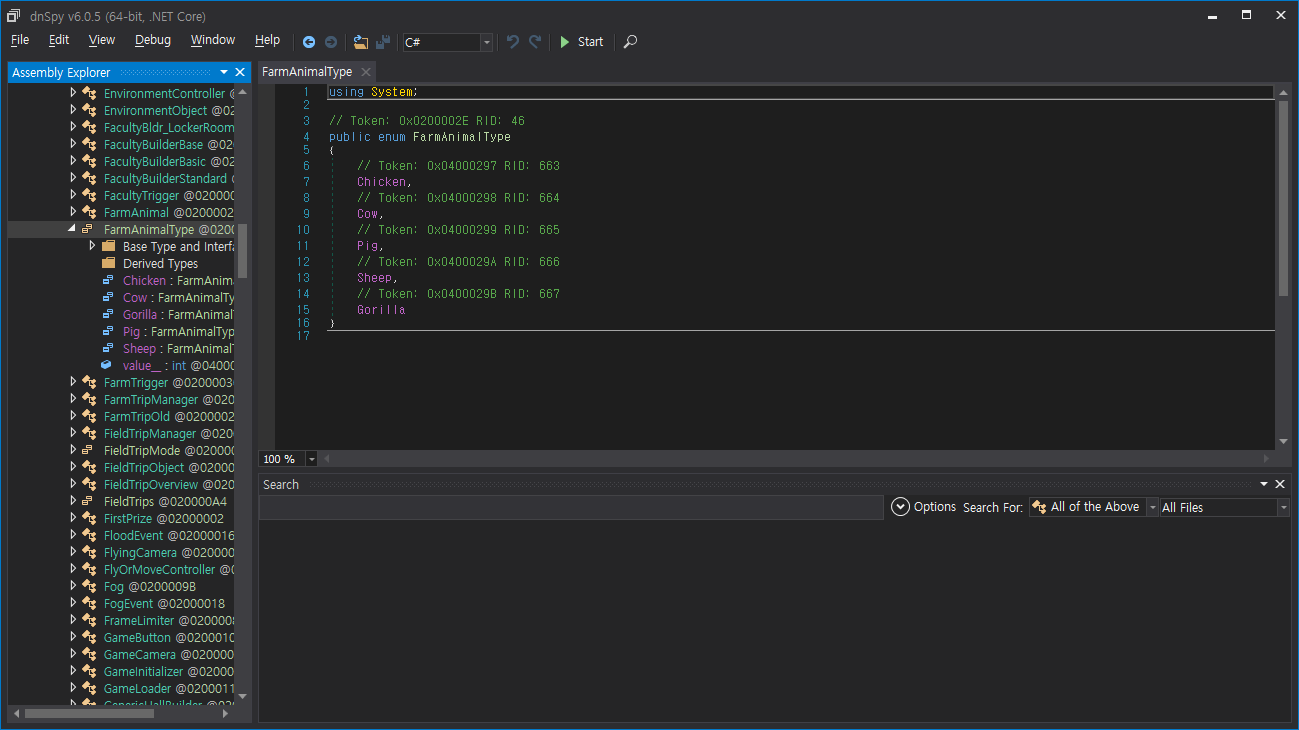Screen dimensions: 1299x730
Task: Click the Navigate Forward arrow icon
Action: pos(331,42)
